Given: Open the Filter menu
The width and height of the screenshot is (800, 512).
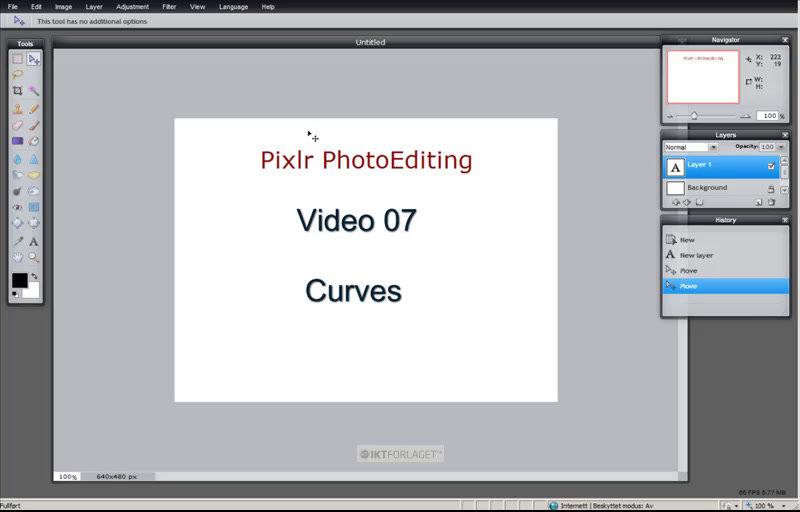Looking at the screenshot, I should pos(169,7).
